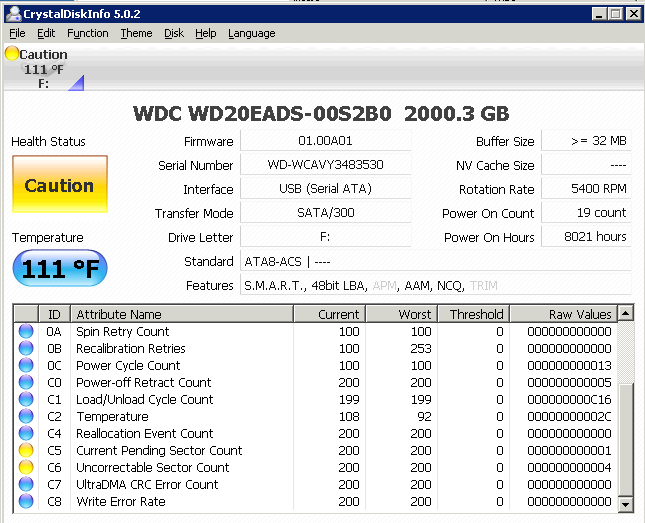Click the blue status dot for Load/Unload Cycle Count
The image size is (645, 523).
[26, 399]
